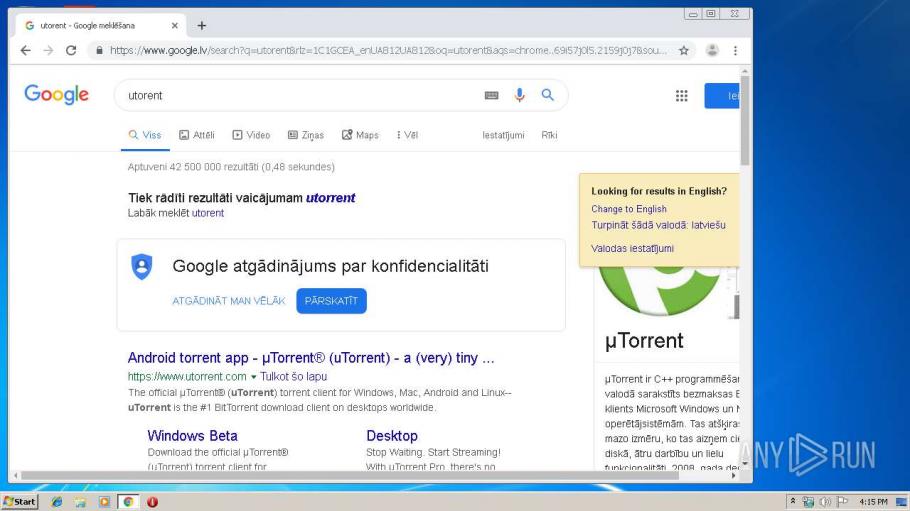Click the µTorrent logo image thumbnail

coord(662,292)
